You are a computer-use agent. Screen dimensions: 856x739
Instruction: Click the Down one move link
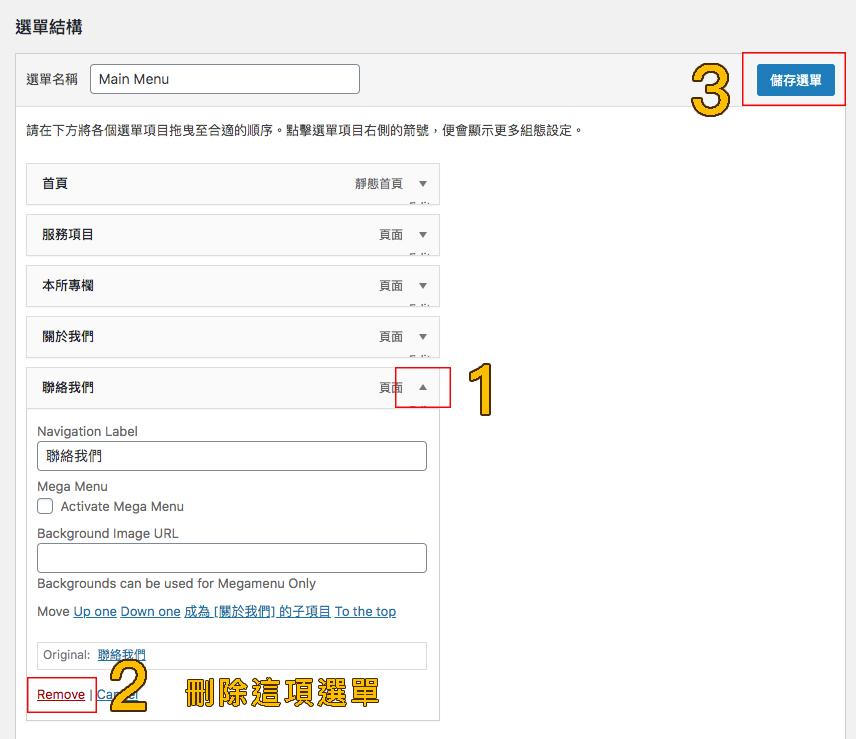[150, 611]
